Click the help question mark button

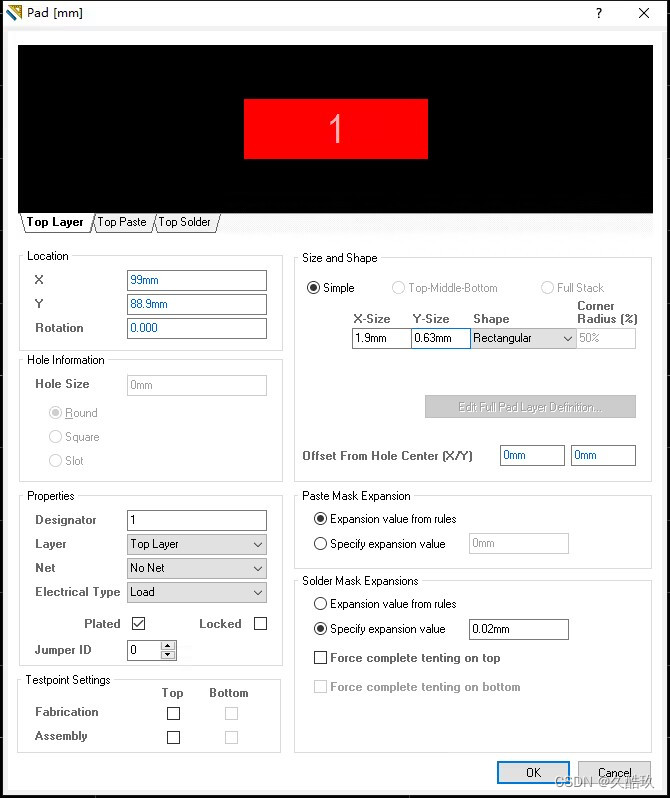pyautogui.click(x=599, y=13)
